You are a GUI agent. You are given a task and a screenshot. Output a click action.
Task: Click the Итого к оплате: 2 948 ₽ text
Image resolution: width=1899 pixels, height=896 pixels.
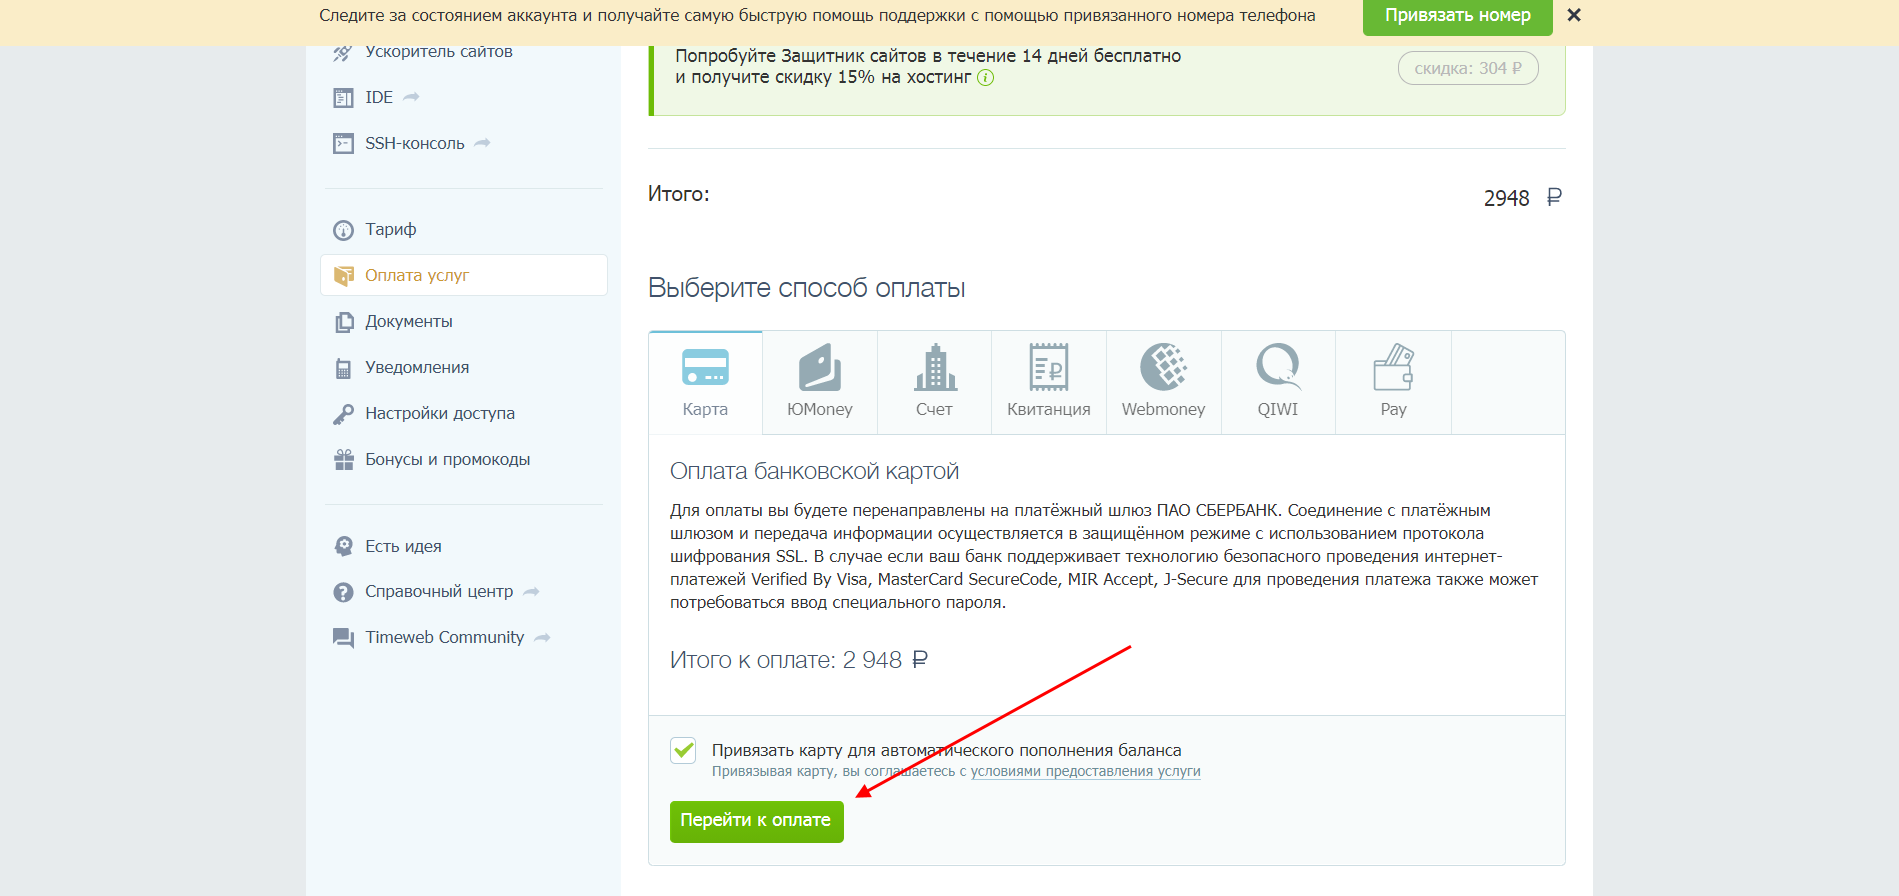click(x=799, y=660)
